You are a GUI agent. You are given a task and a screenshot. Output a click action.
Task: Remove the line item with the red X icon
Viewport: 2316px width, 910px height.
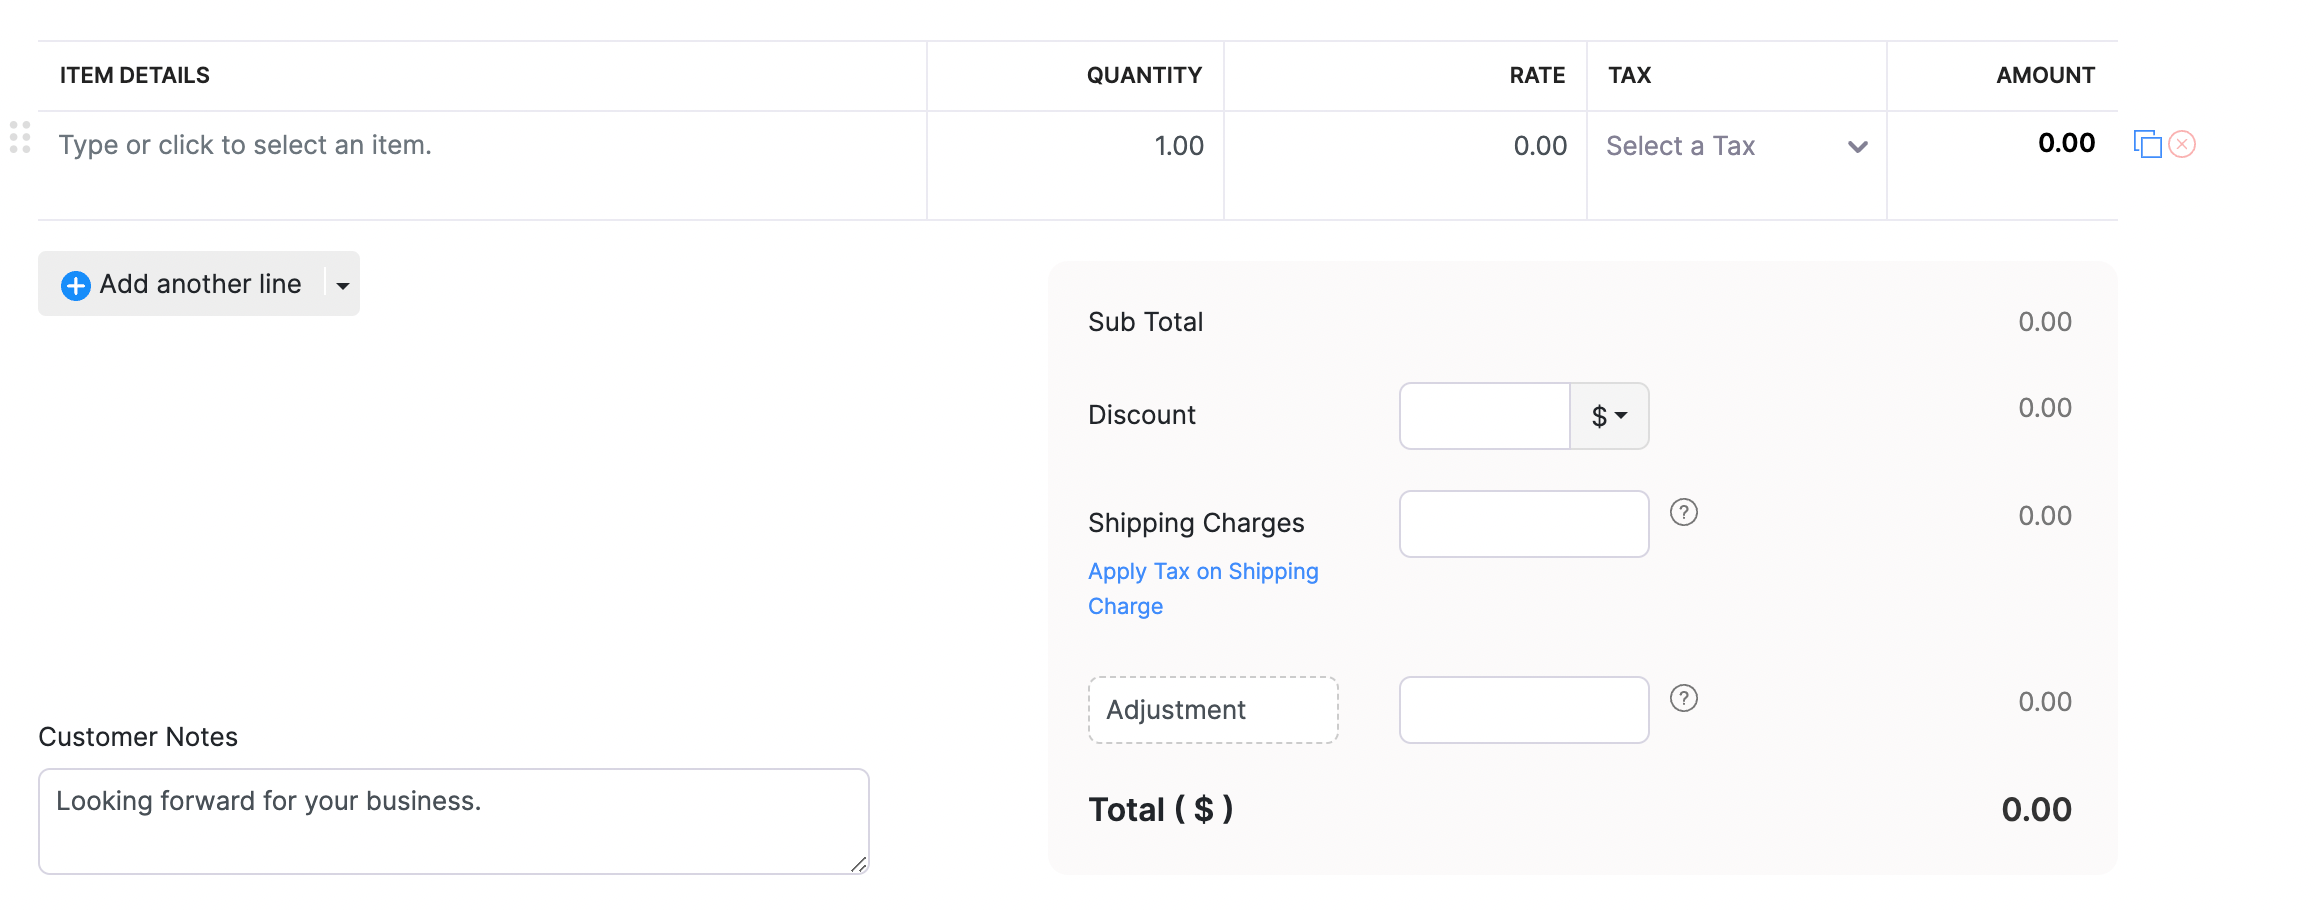pyautogui.click(x=2182, y=144)
